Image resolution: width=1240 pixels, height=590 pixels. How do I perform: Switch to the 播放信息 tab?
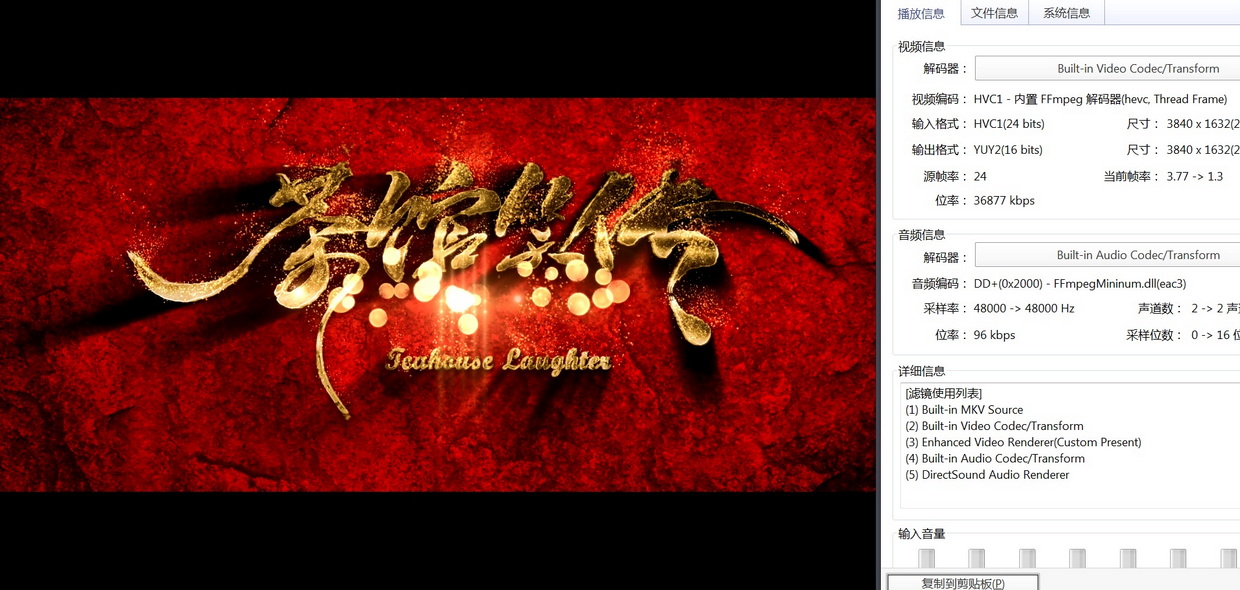click(x=920, y=13)
